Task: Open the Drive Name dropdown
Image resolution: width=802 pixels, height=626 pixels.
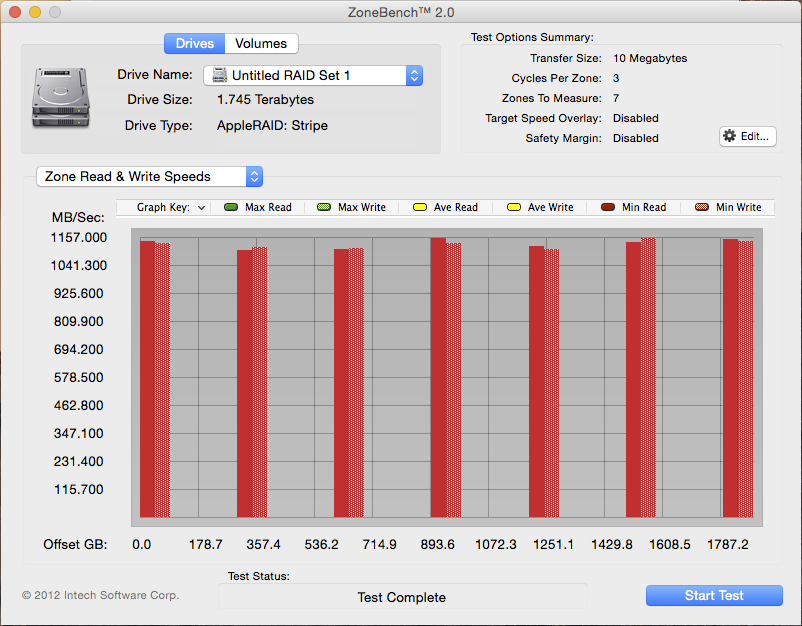Action: point(414,75)
